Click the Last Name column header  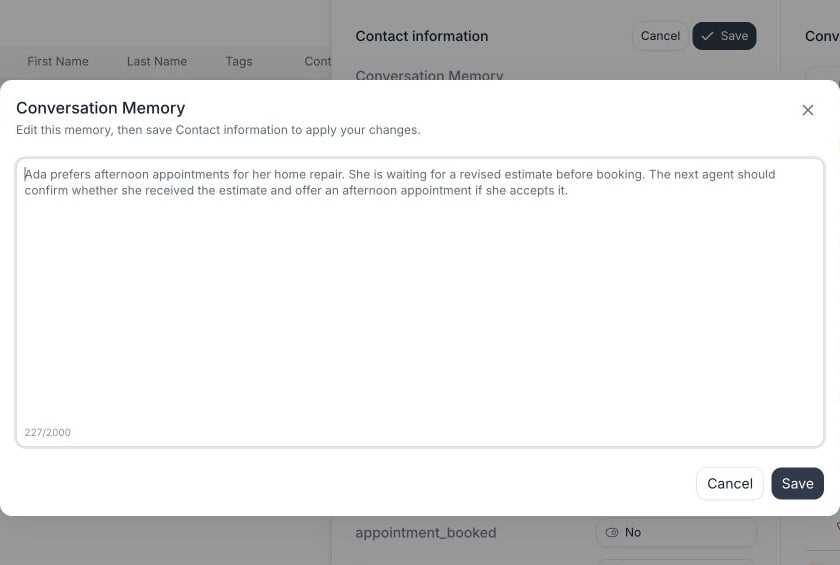click(x=157, y=62)
